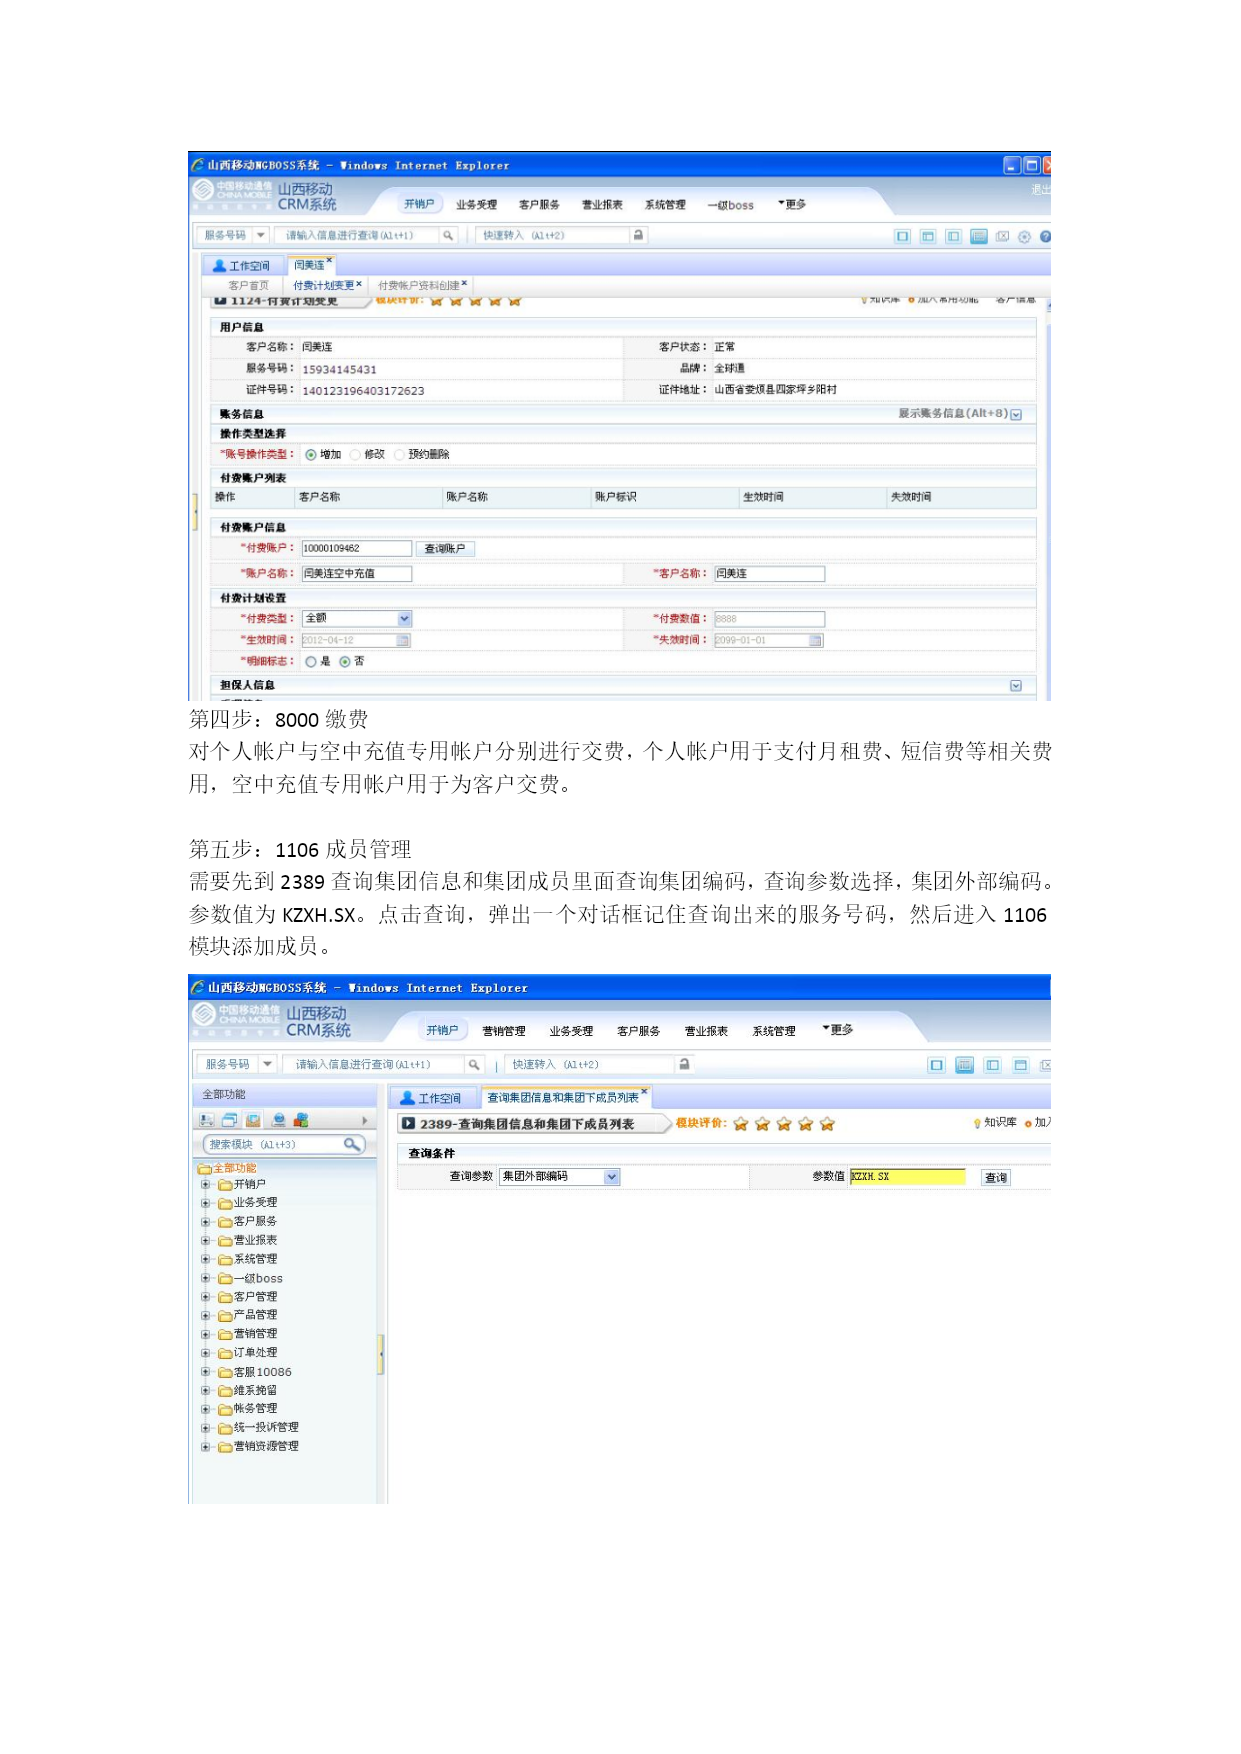1241x1754 pixels.
Task: Select the 修改 radio button
Action: pyautogui.click(x=355, y=455)
